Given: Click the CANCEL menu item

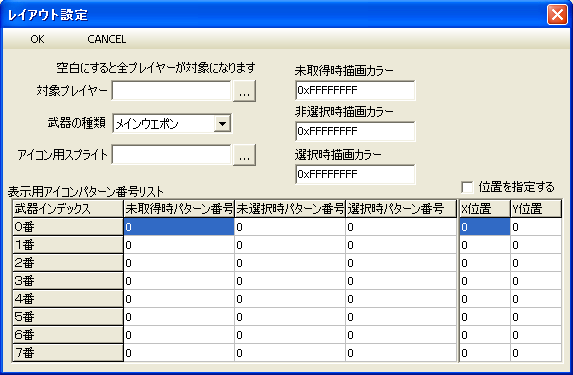Looking at the screenshot, I should [x=106, y=39].
